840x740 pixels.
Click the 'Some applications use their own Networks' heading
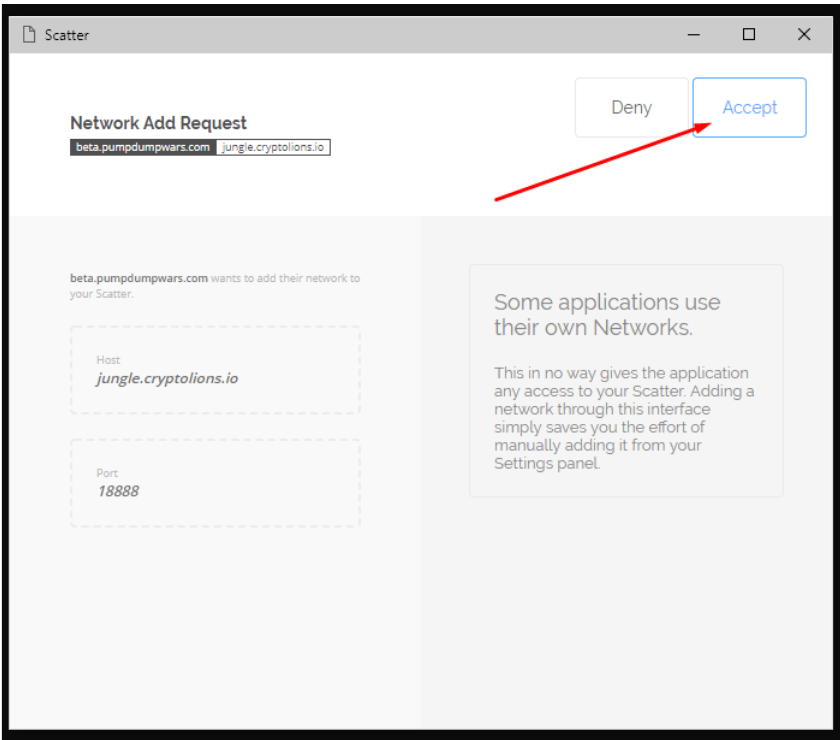coord(607,315)
